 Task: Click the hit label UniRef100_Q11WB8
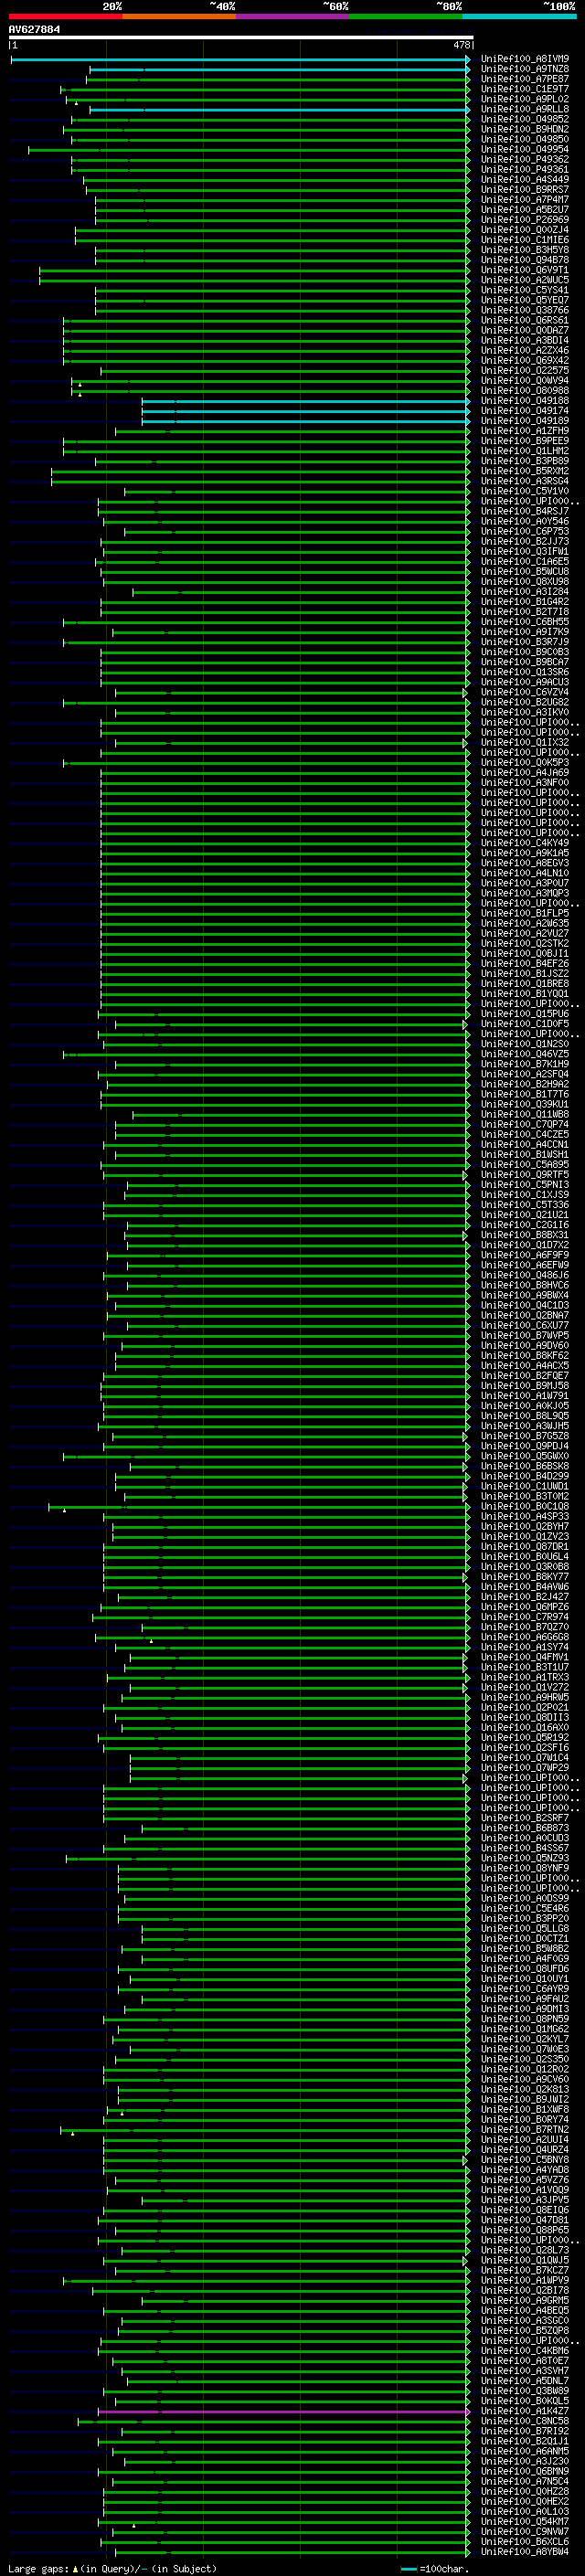525,1114
